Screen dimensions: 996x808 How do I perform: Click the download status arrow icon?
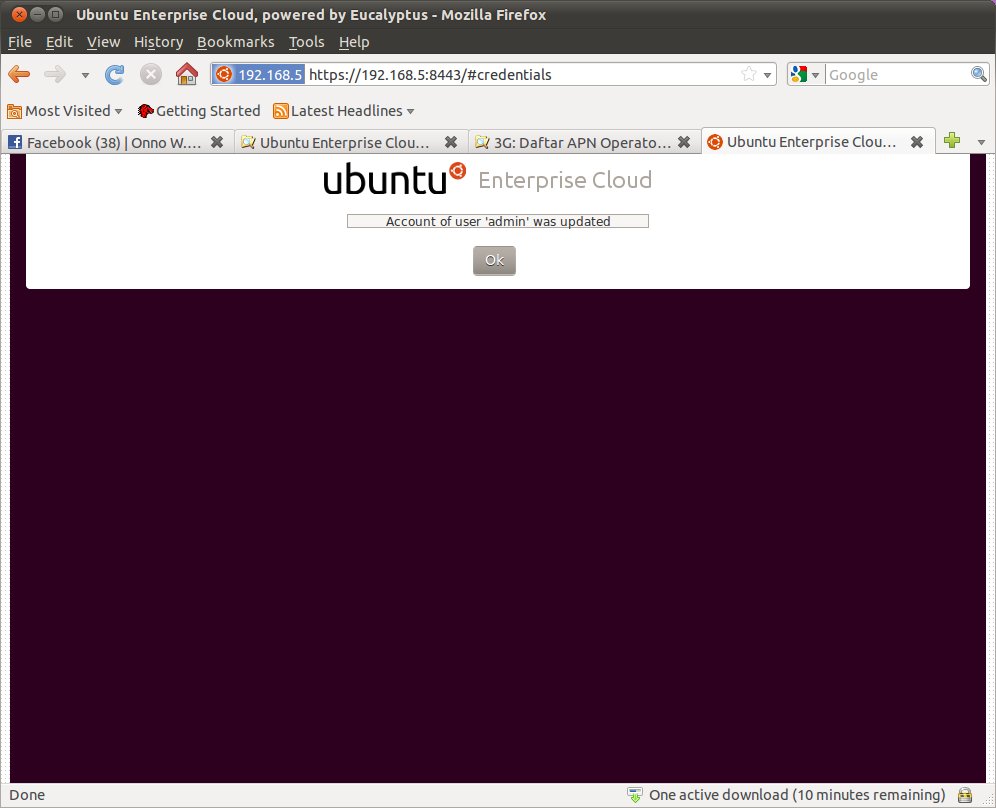coord(634,795)
